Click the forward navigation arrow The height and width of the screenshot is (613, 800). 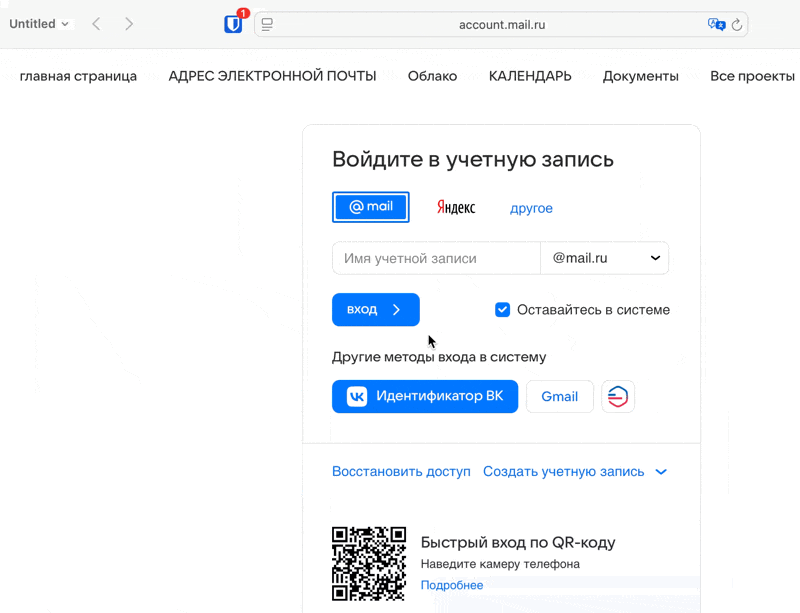(129, 23)
